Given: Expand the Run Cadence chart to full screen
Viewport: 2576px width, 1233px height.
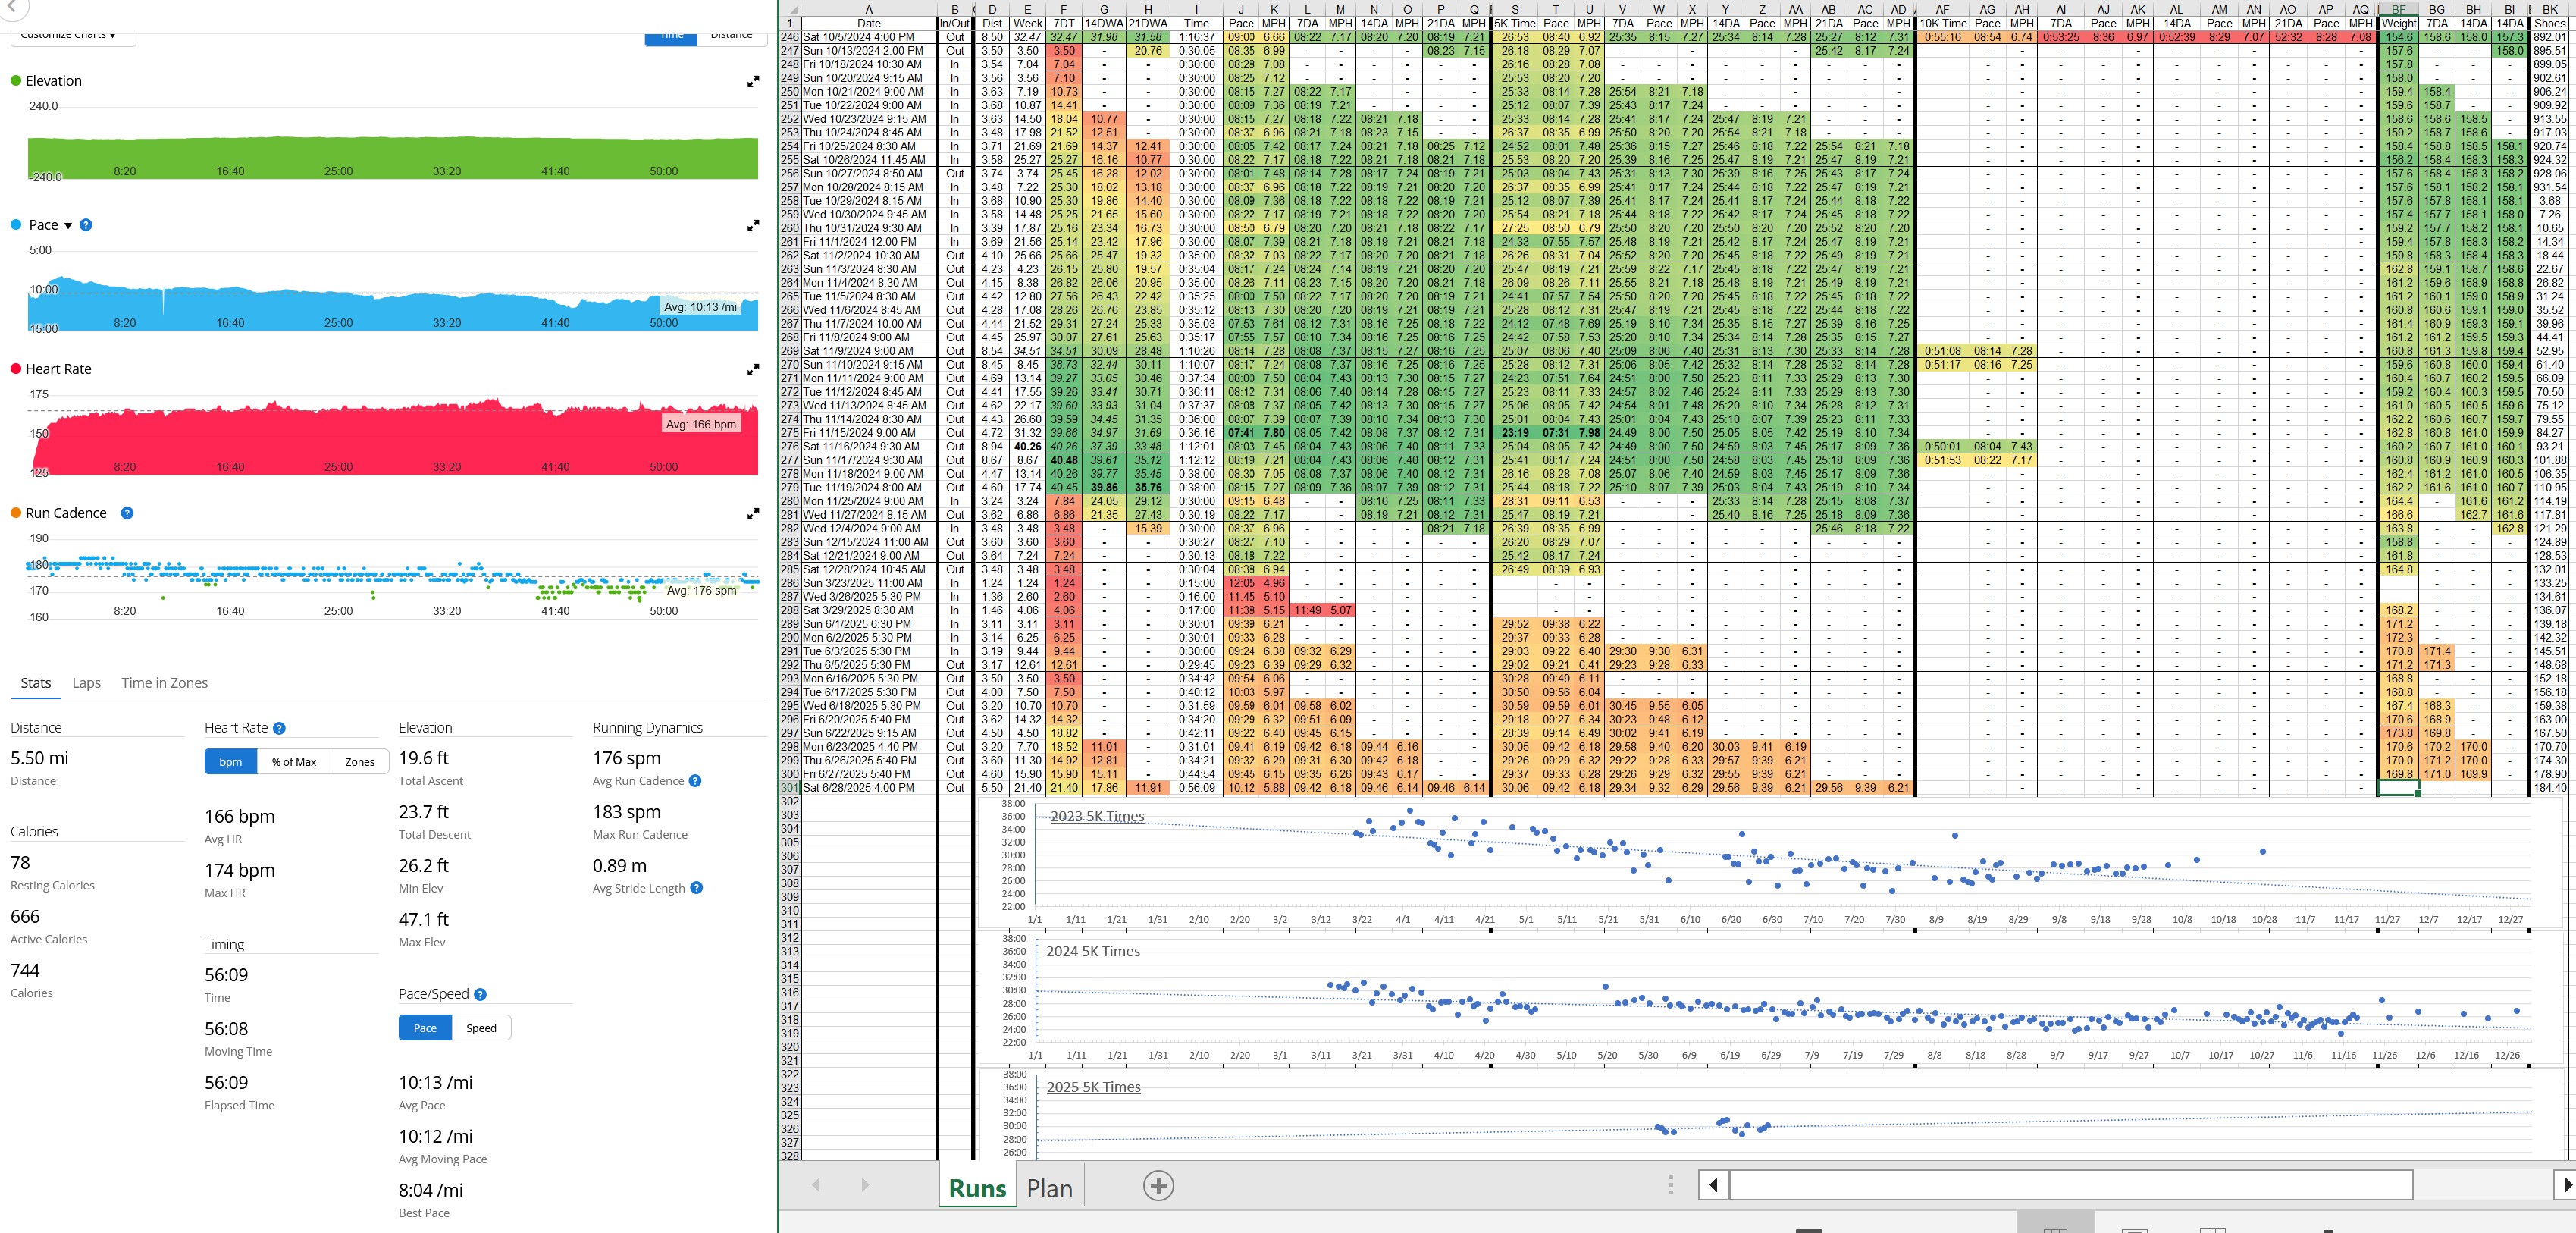Looking at the screenshot, I should 753,514.
